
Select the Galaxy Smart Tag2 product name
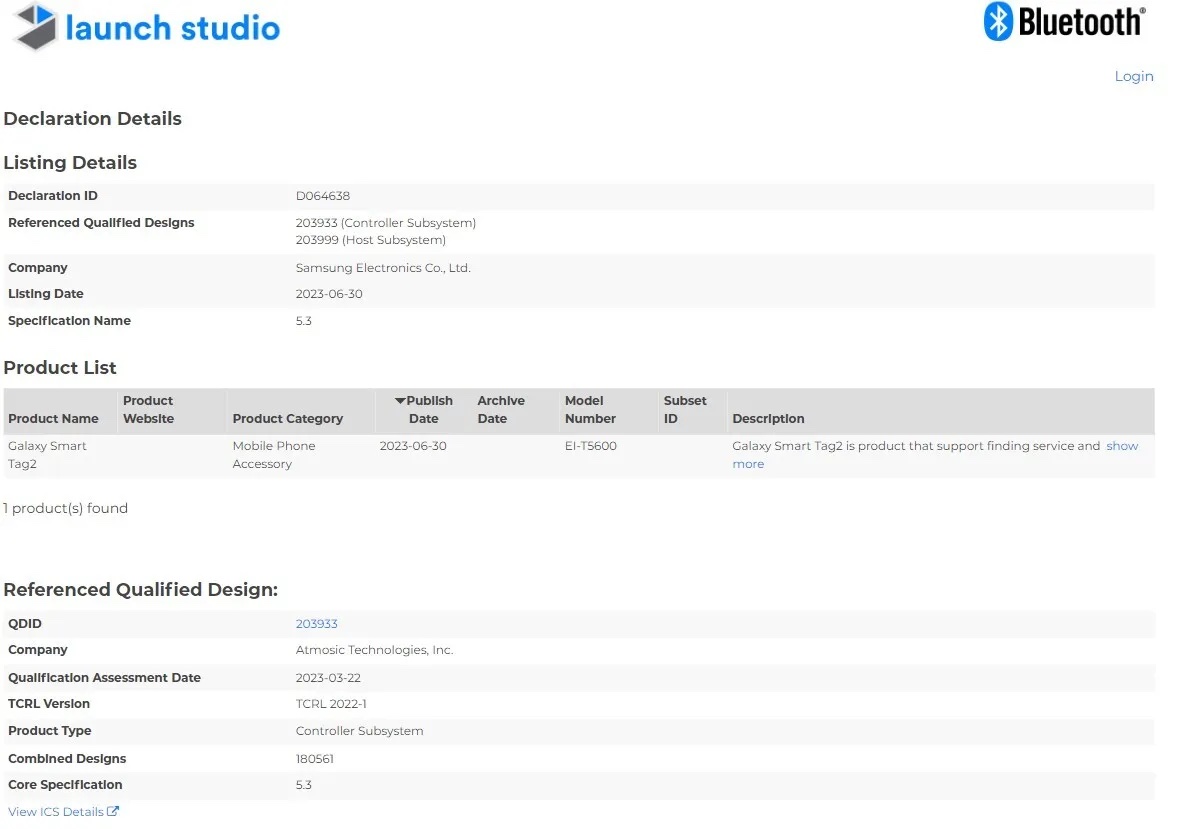[47, 455]
